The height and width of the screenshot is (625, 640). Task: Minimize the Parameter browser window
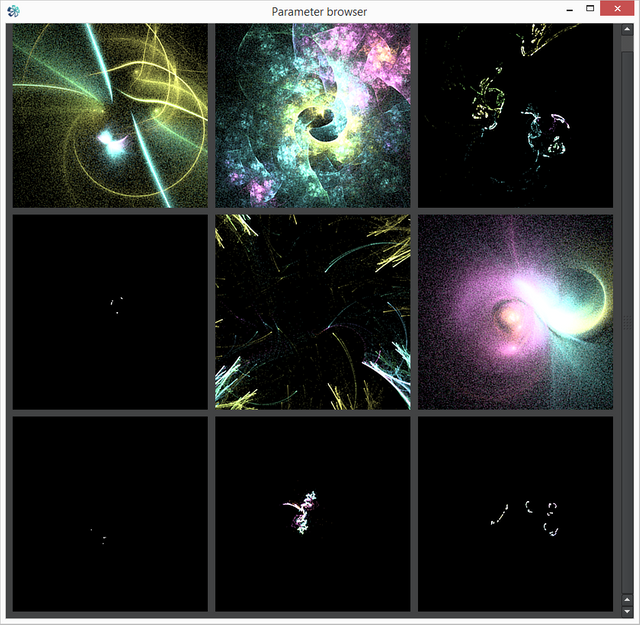pos(569,9)
